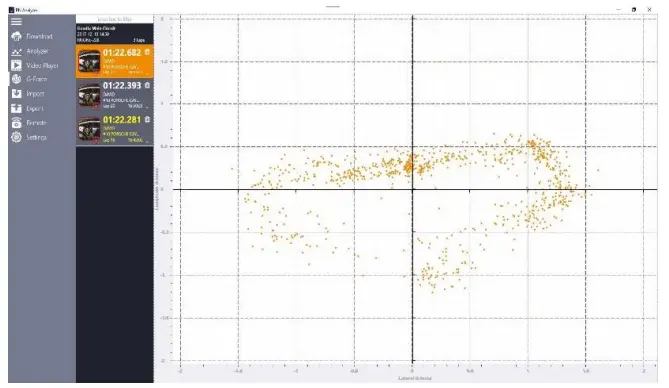The width and height of the screenshot is (669, 388).
Task: Select the 01:22.281 lap thumbnail
Action: click(x=89, y=130)
